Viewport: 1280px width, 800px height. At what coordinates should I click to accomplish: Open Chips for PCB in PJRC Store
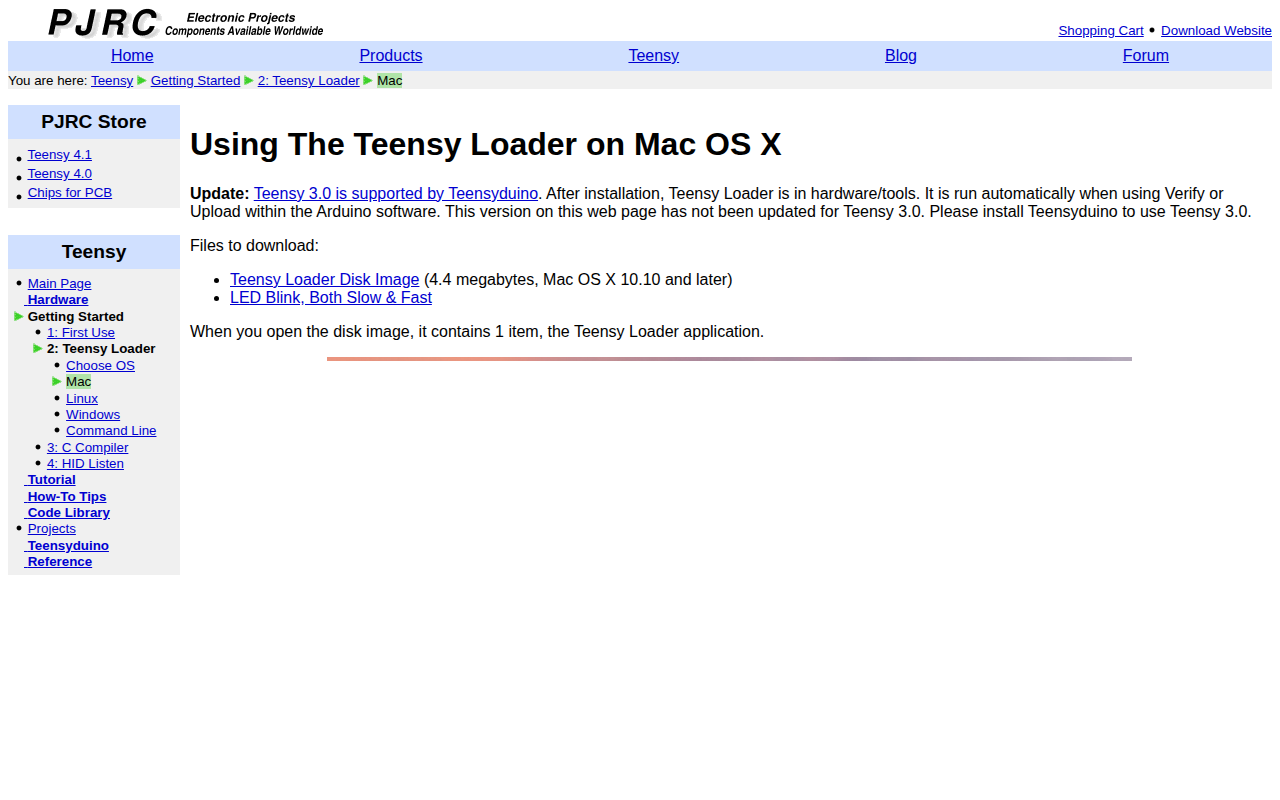coord(70,193)
